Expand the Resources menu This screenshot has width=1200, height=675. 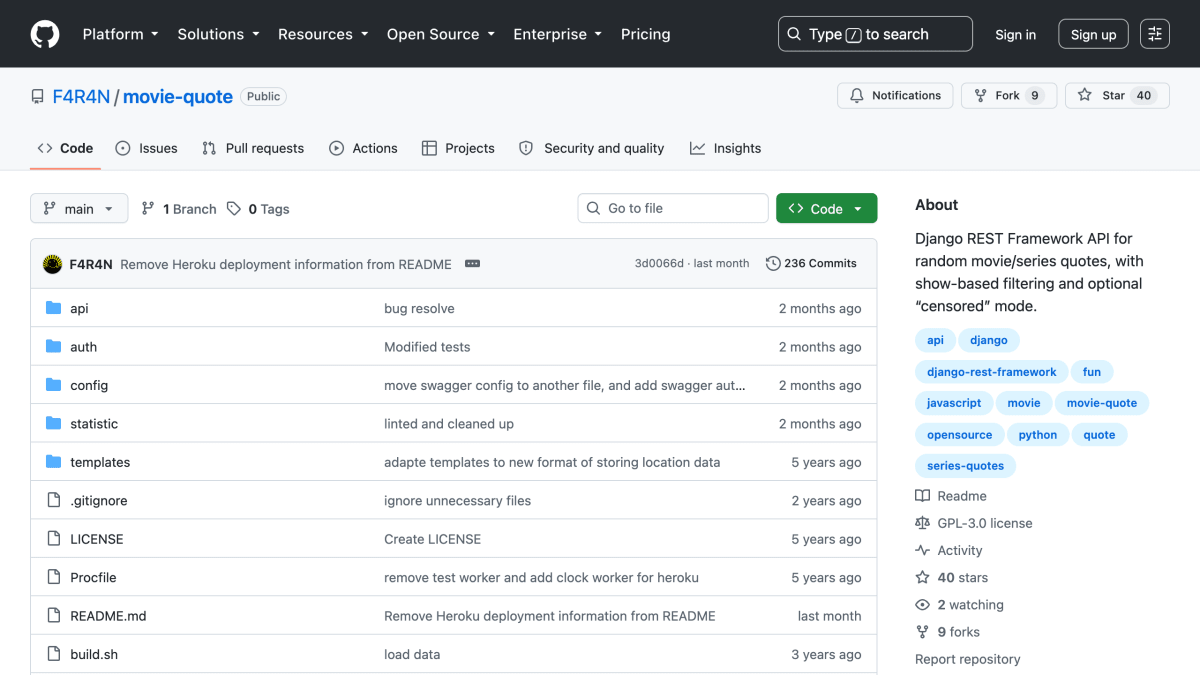[x=323, y=34]
